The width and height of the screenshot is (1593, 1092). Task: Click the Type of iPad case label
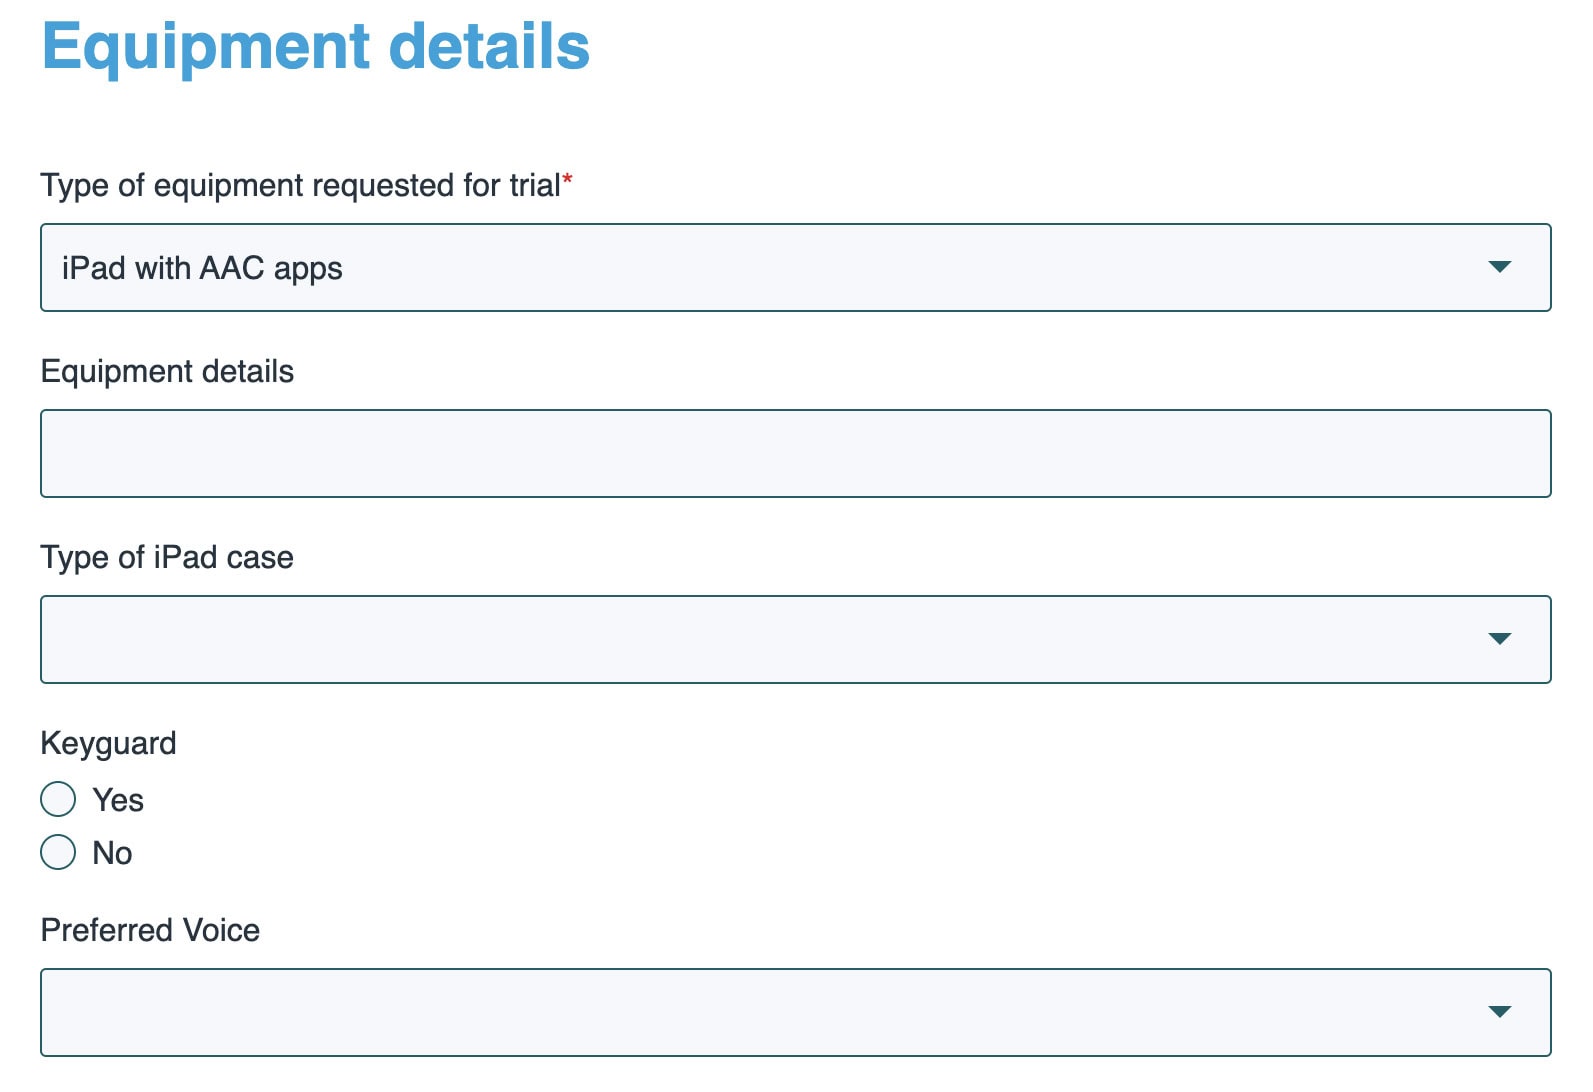[166, 557]
